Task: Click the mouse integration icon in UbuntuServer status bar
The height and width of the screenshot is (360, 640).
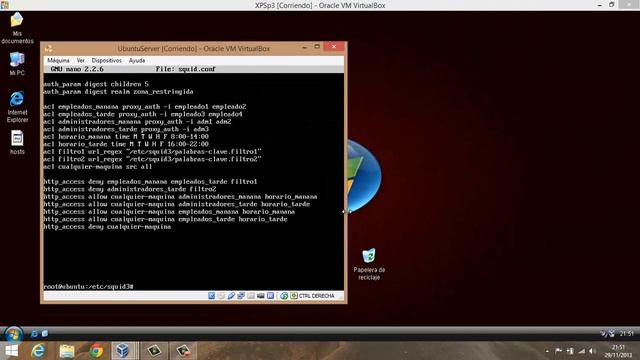Action: tap(284, 296)
